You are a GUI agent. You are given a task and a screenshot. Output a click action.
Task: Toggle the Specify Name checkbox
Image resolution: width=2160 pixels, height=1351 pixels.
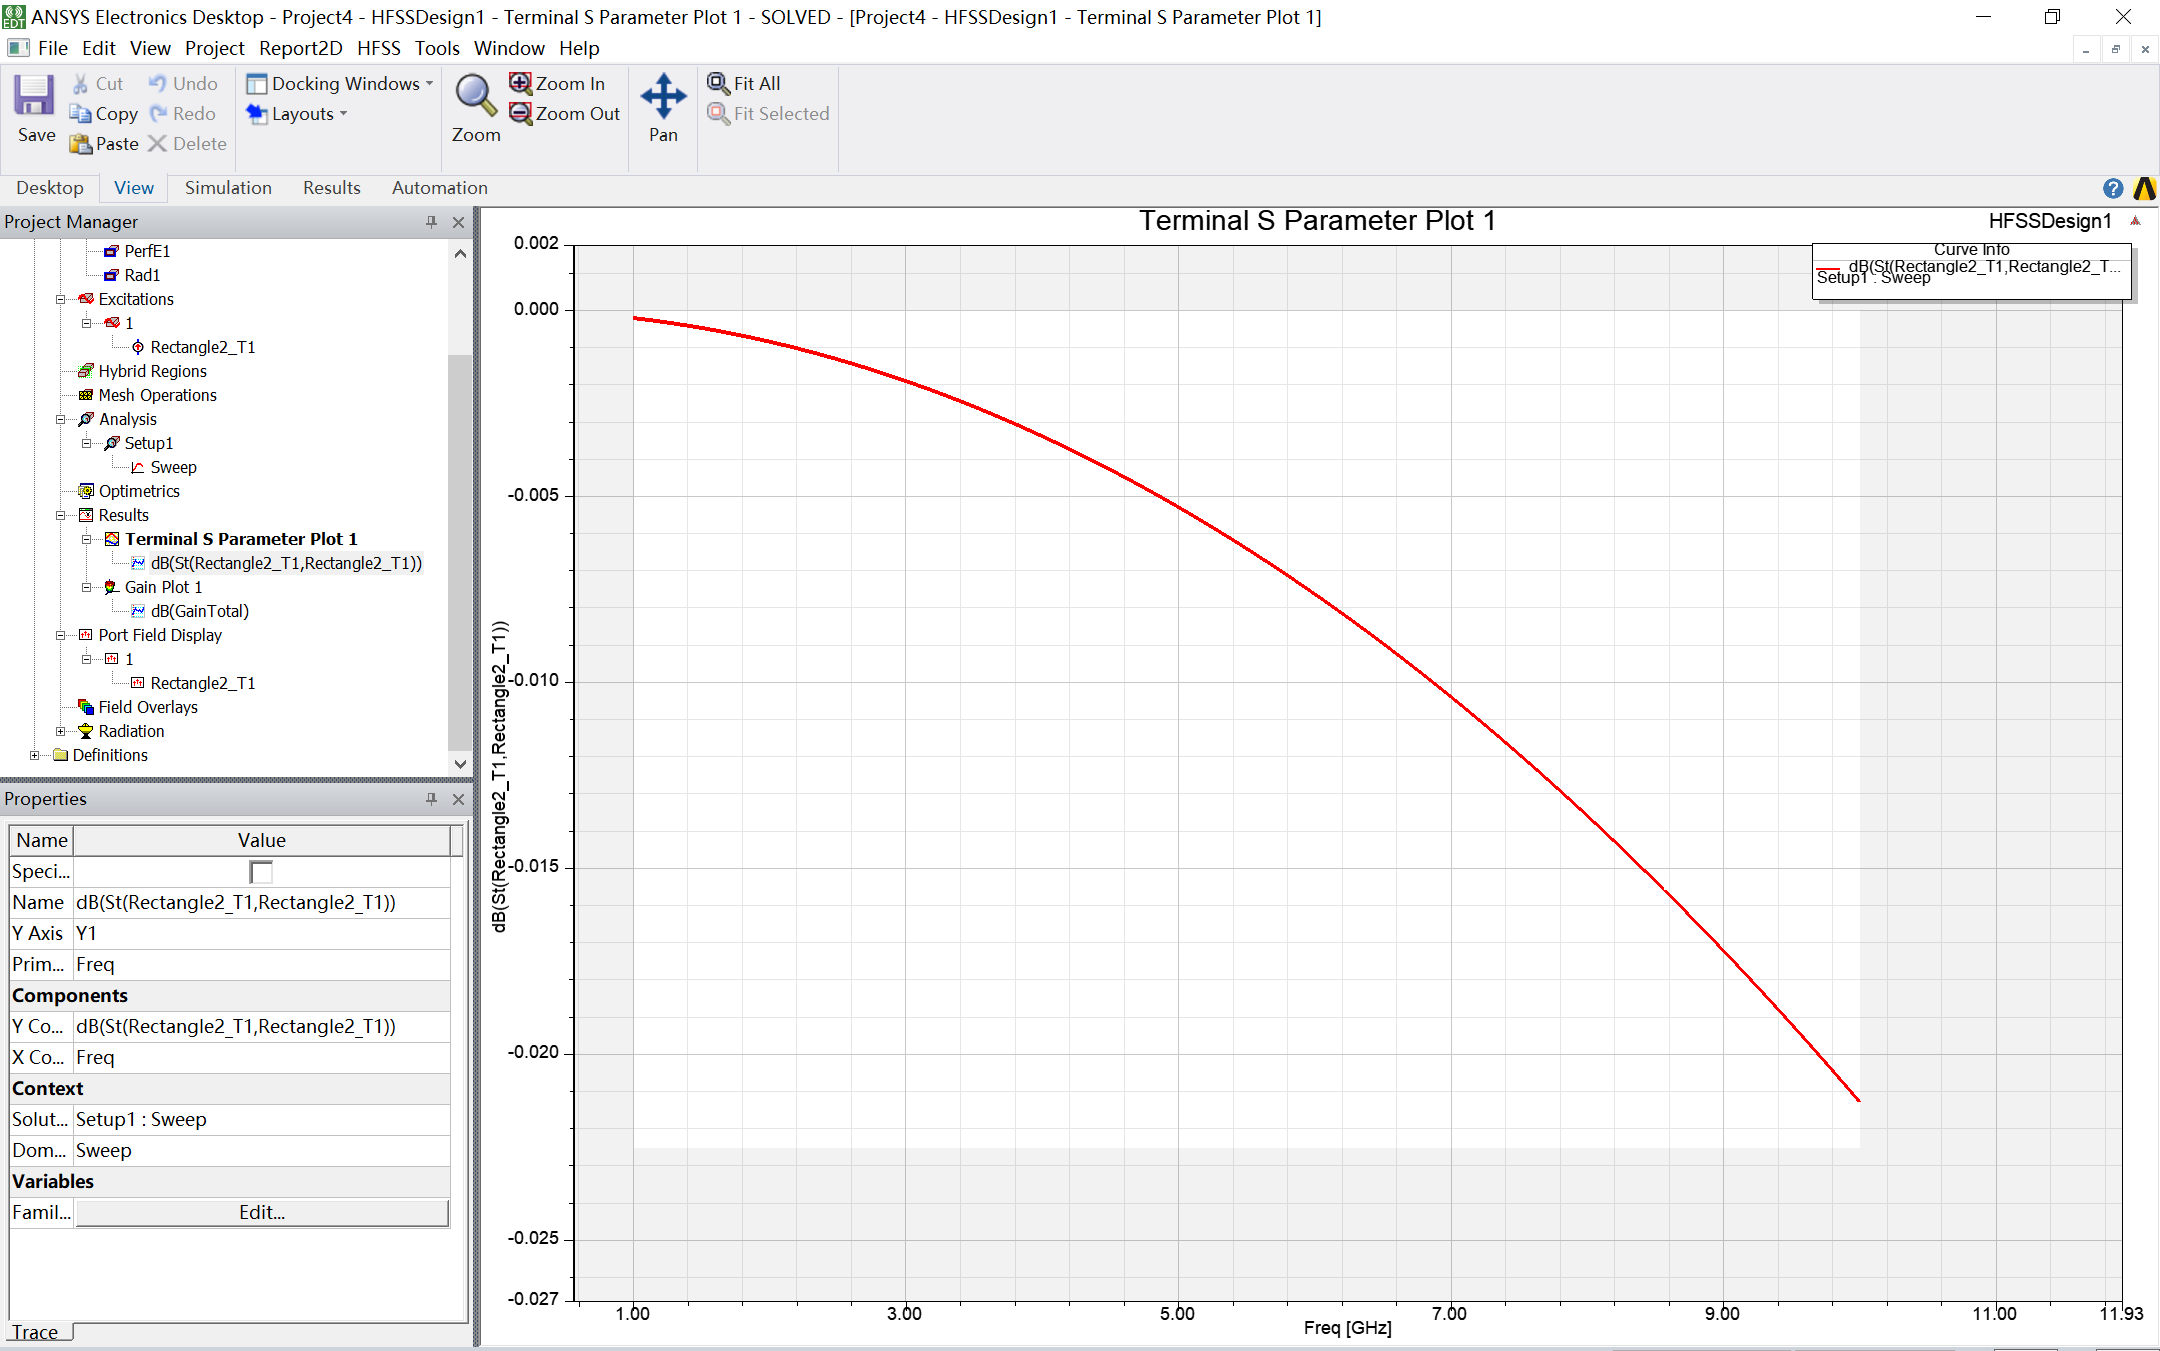point(261,872)
